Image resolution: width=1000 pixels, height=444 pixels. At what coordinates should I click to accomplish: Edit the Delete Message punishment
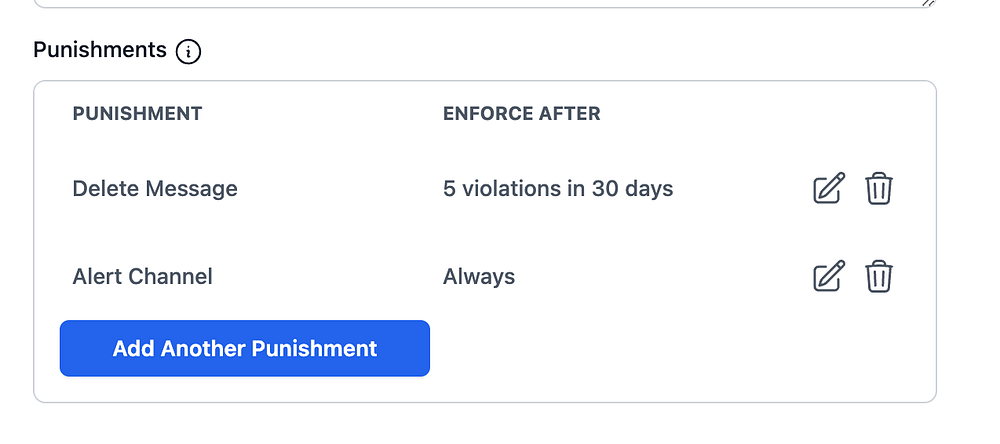pyautogui.click(x=829, y=188)
